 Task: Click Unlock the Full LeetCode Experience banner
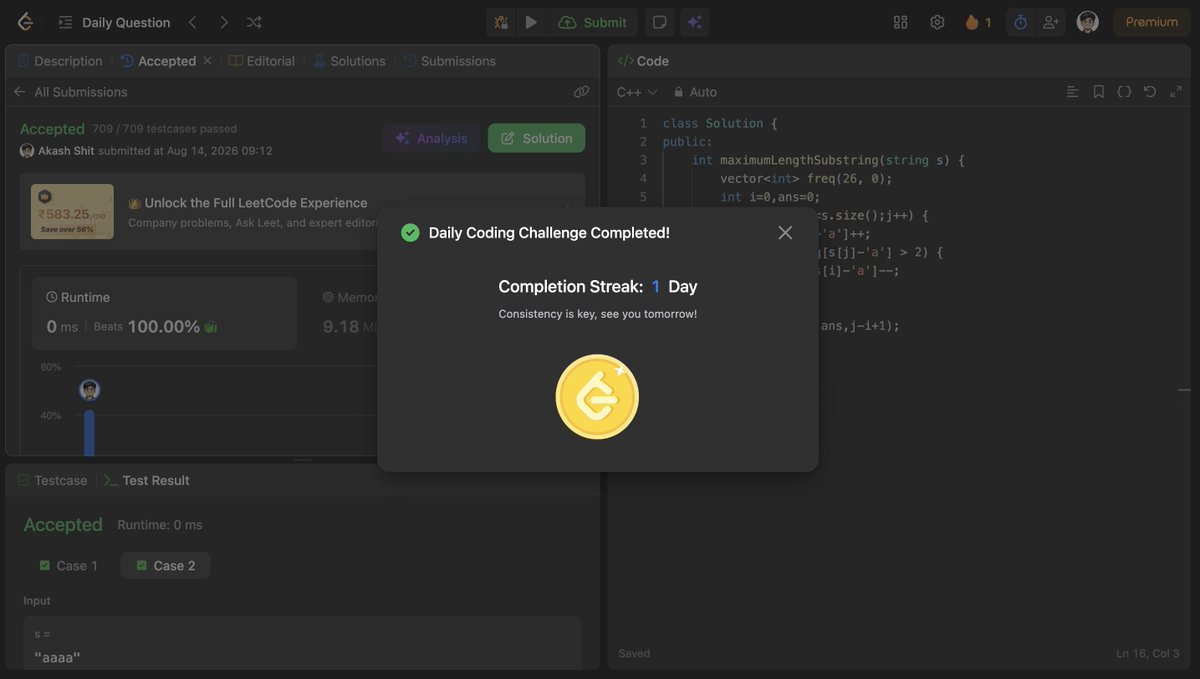302,212
